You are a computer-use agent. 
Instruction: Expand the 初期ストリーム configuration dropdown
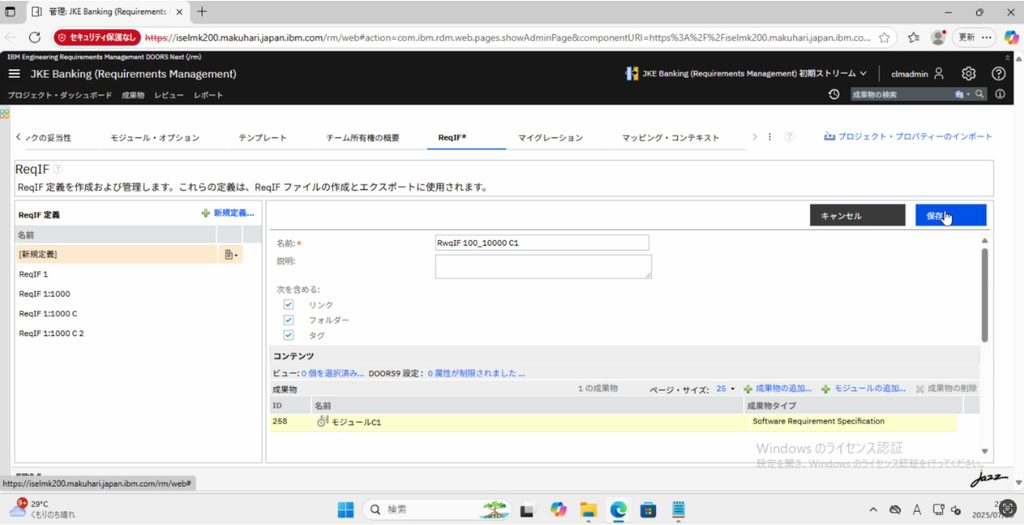click(863, 74)
